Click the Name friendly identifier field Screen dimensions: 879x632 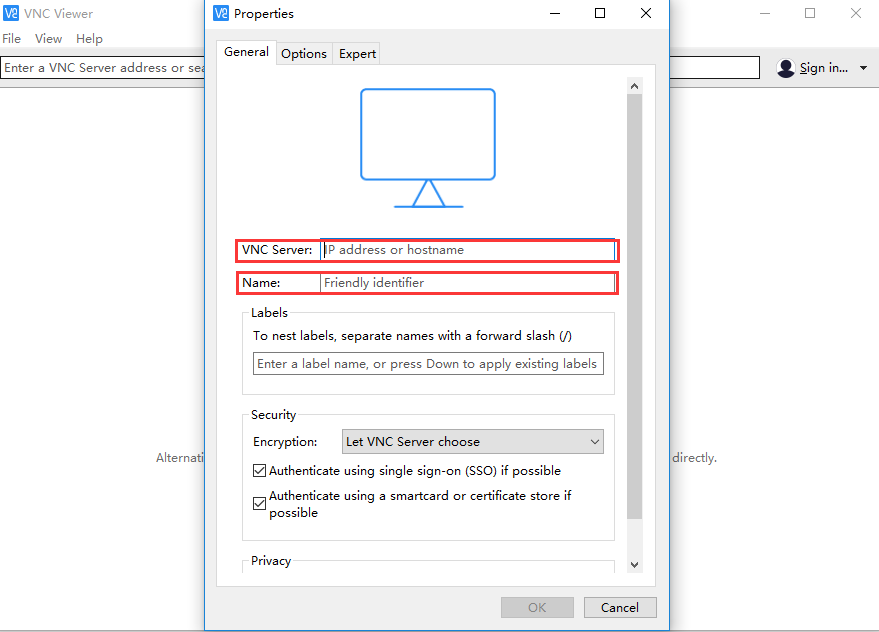point(467,283)
